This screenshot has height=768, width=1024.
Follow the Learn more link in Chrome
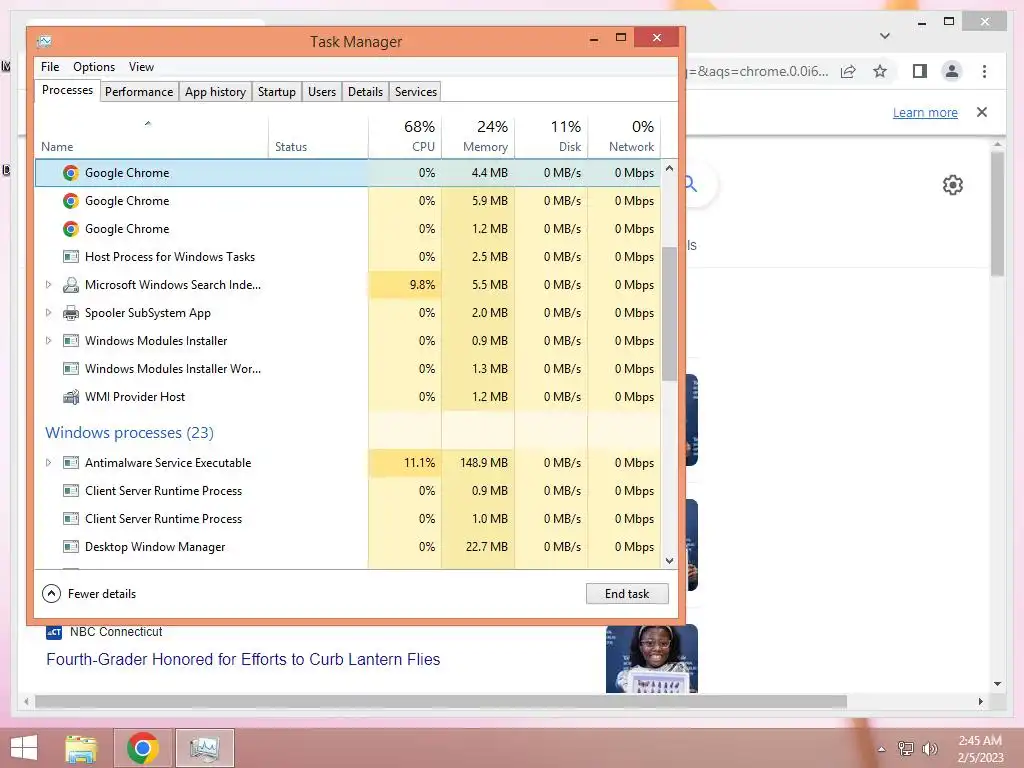click(x=925, y=112)
